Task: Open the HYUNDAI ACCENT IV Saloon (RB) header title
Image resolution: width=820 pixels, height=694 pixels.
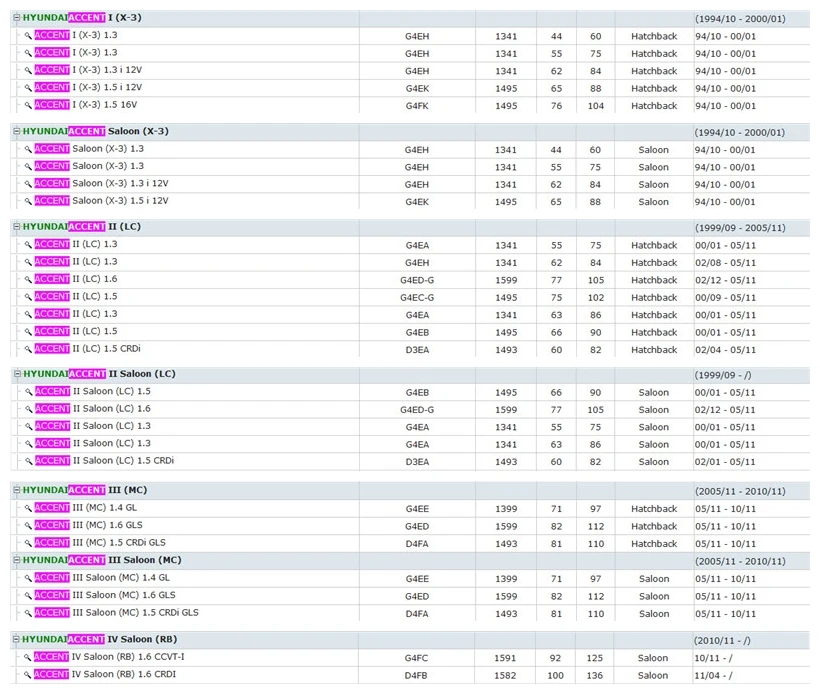Action: point(99,640)
